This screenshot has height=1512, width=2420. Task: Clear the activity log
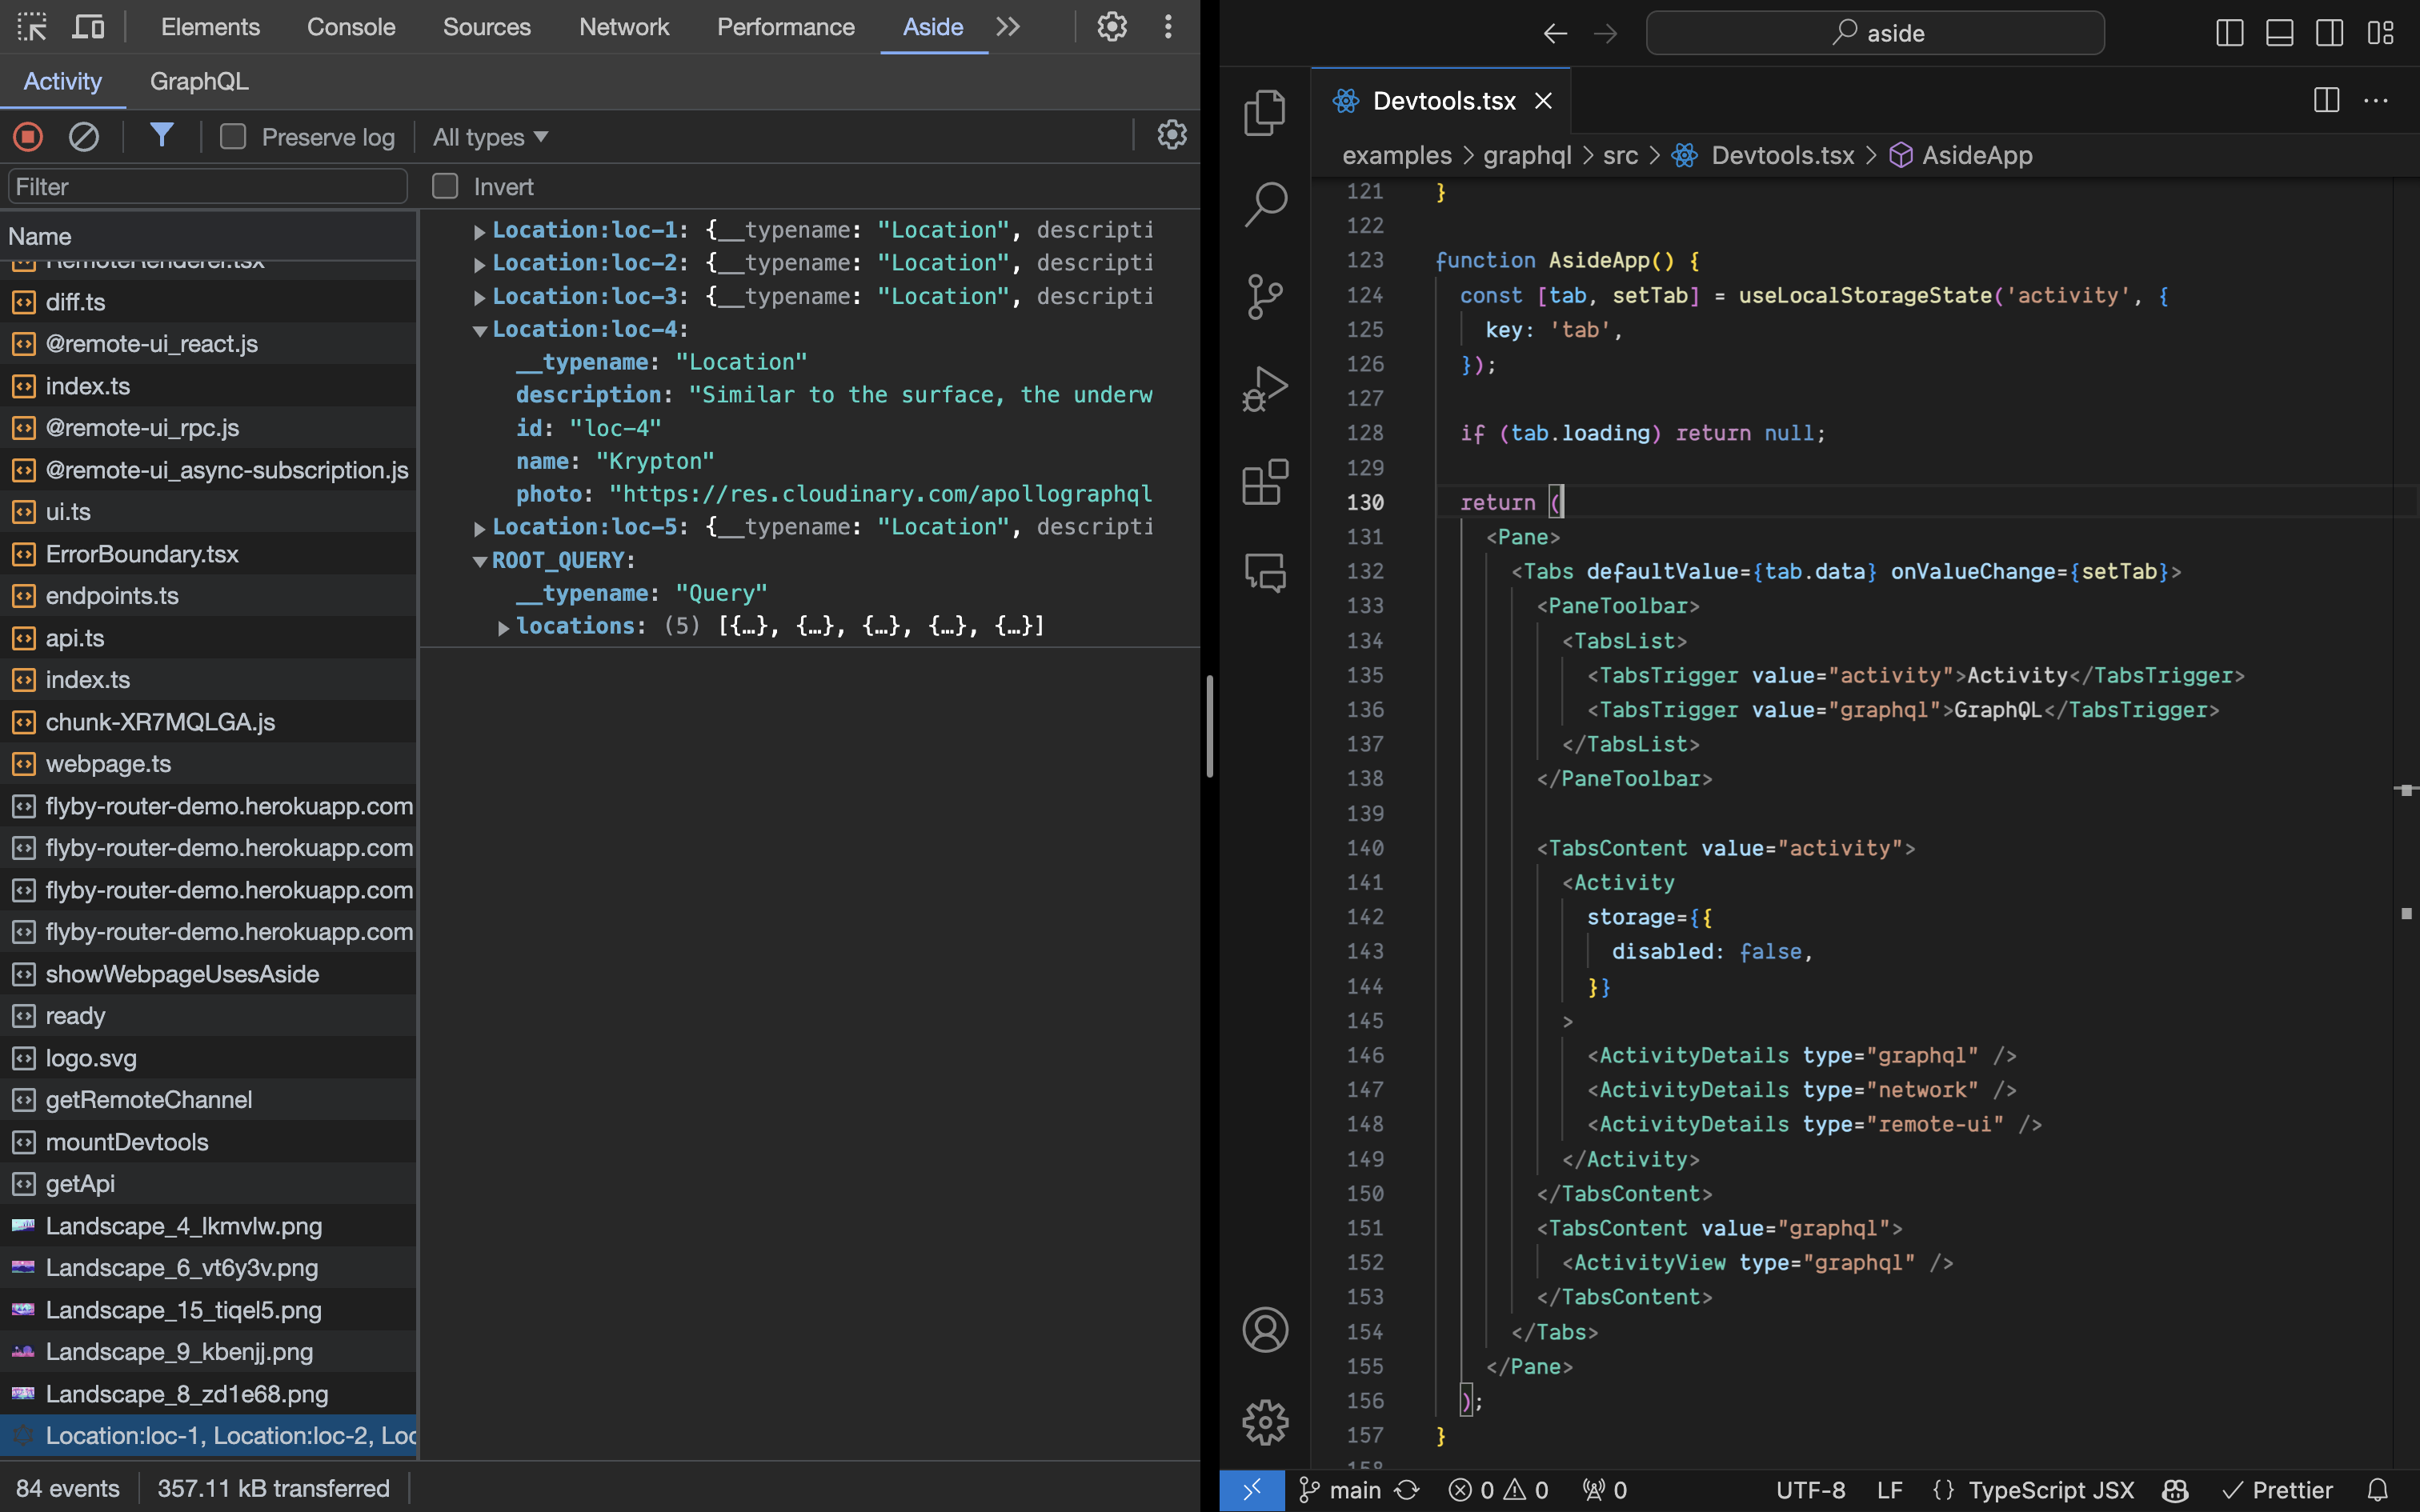point(84,136)
